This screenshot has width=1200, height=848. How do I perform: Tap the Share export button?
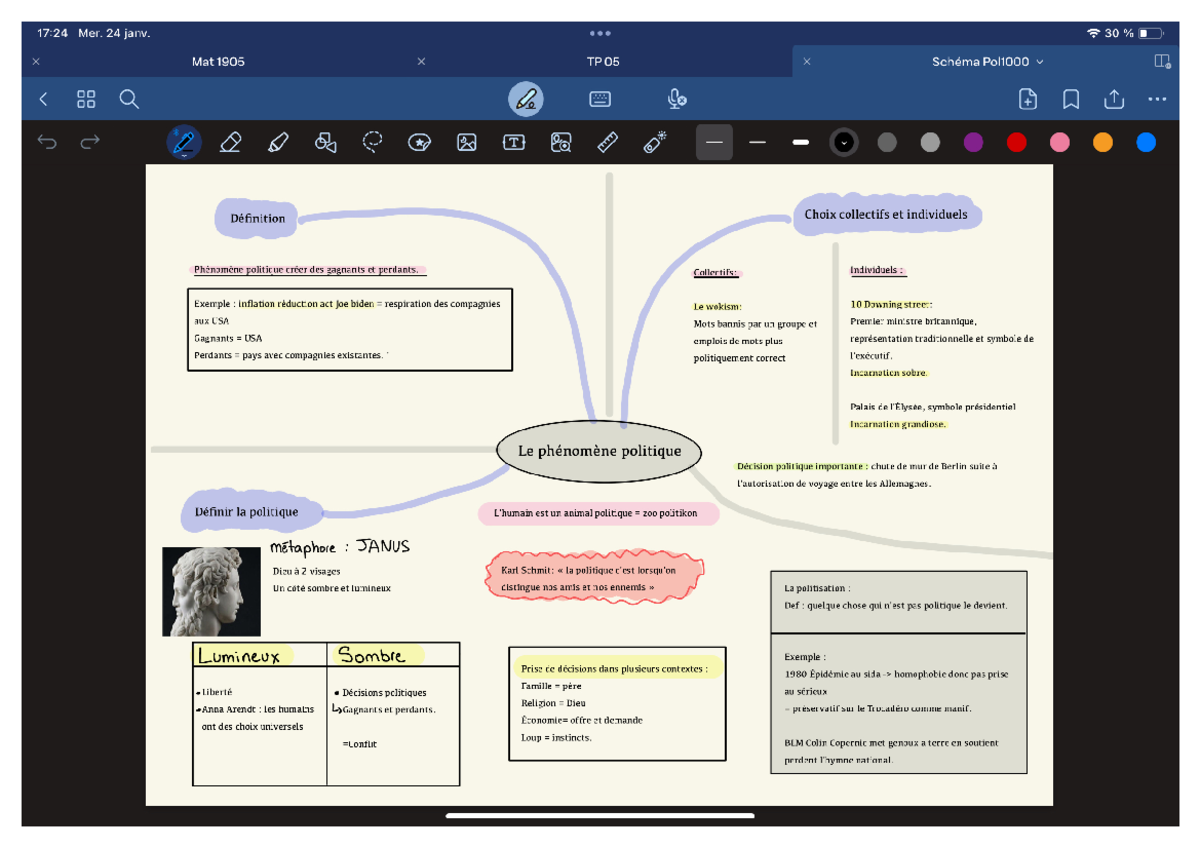tap(1114, 99)
